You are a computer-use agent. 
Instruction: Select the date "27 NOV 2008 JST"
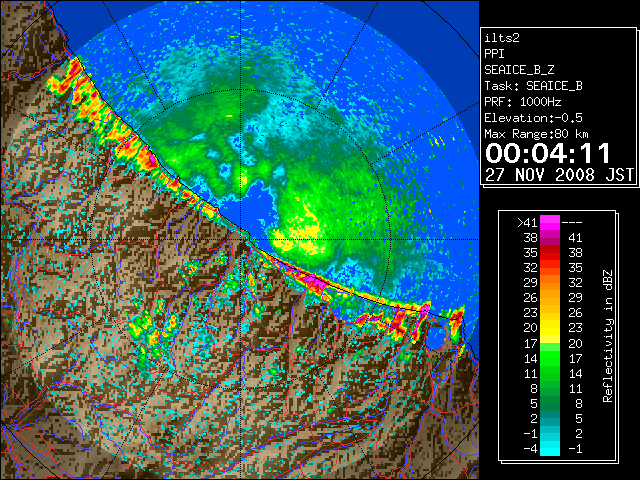coord(559,175)
